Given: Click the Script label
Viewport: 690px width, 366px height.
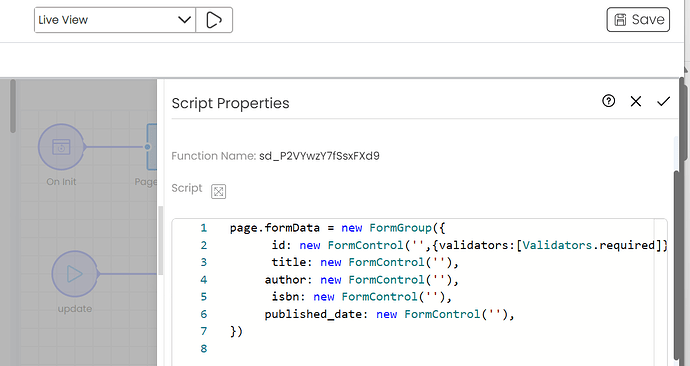Looking at the screenshot, I should click(x=187, y=188).
